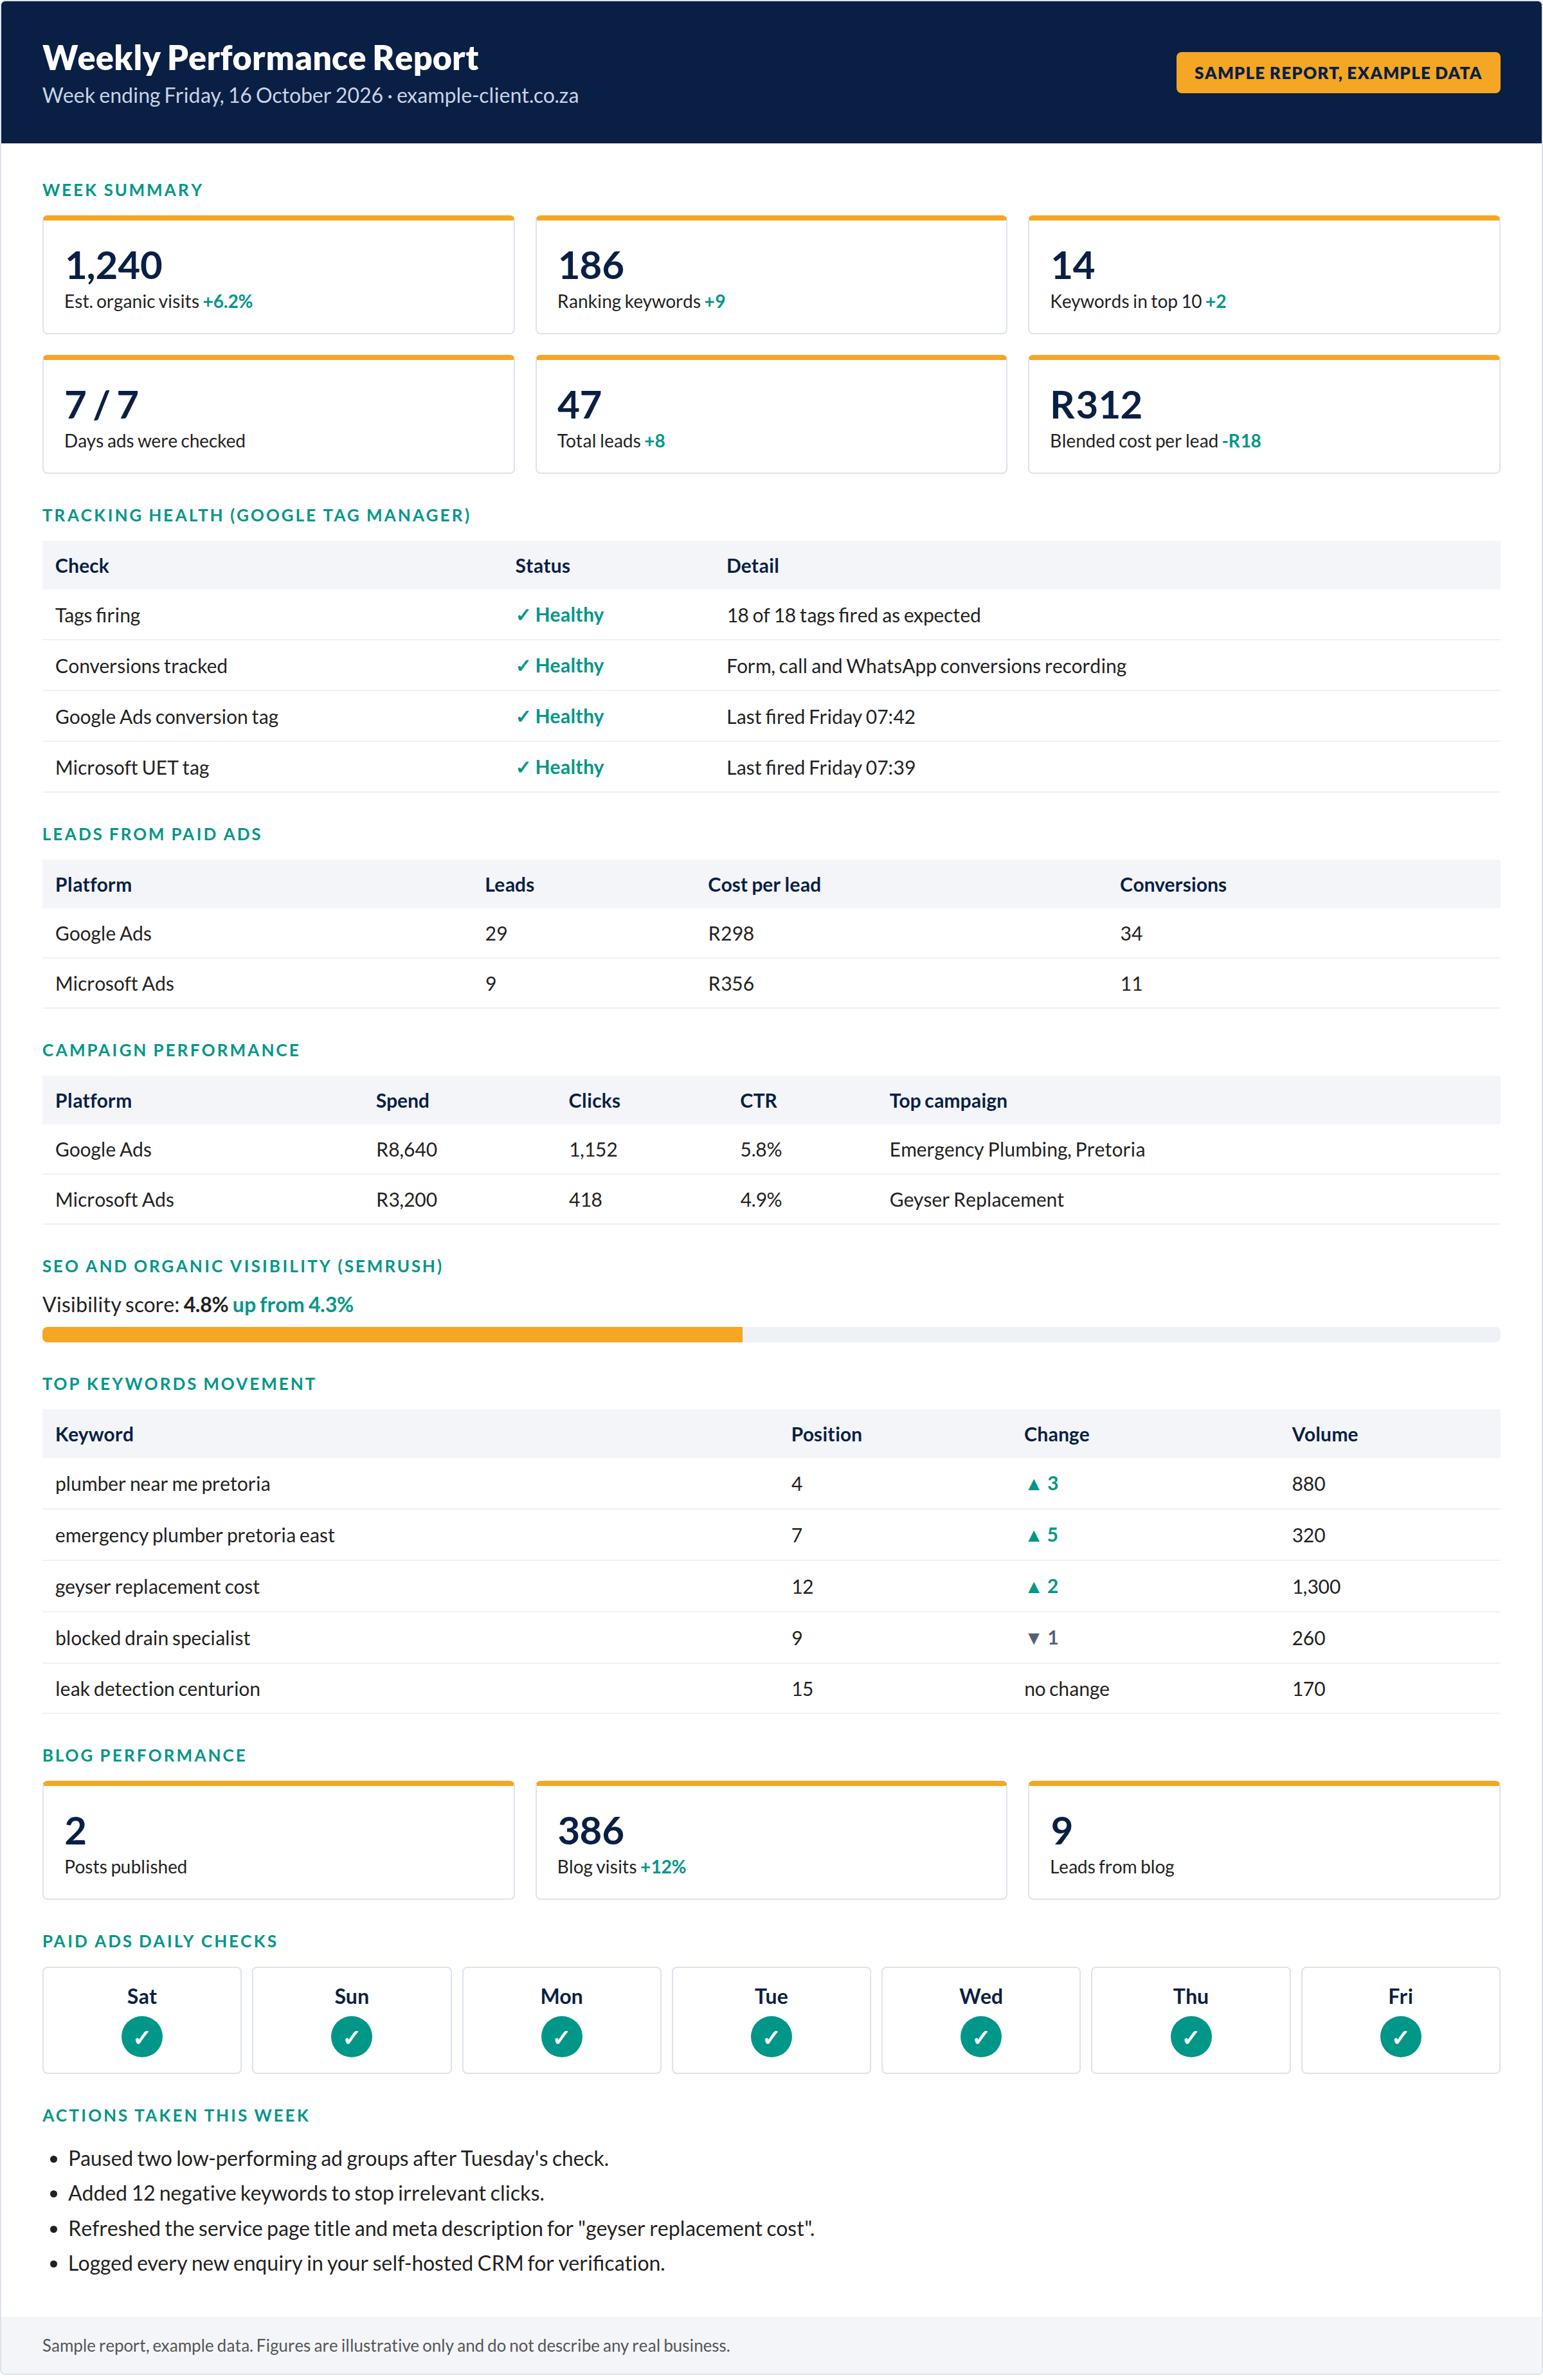Select the R312 Blended cost per lead card
The image size is (1543, 2380).
tap(1264, 414)
